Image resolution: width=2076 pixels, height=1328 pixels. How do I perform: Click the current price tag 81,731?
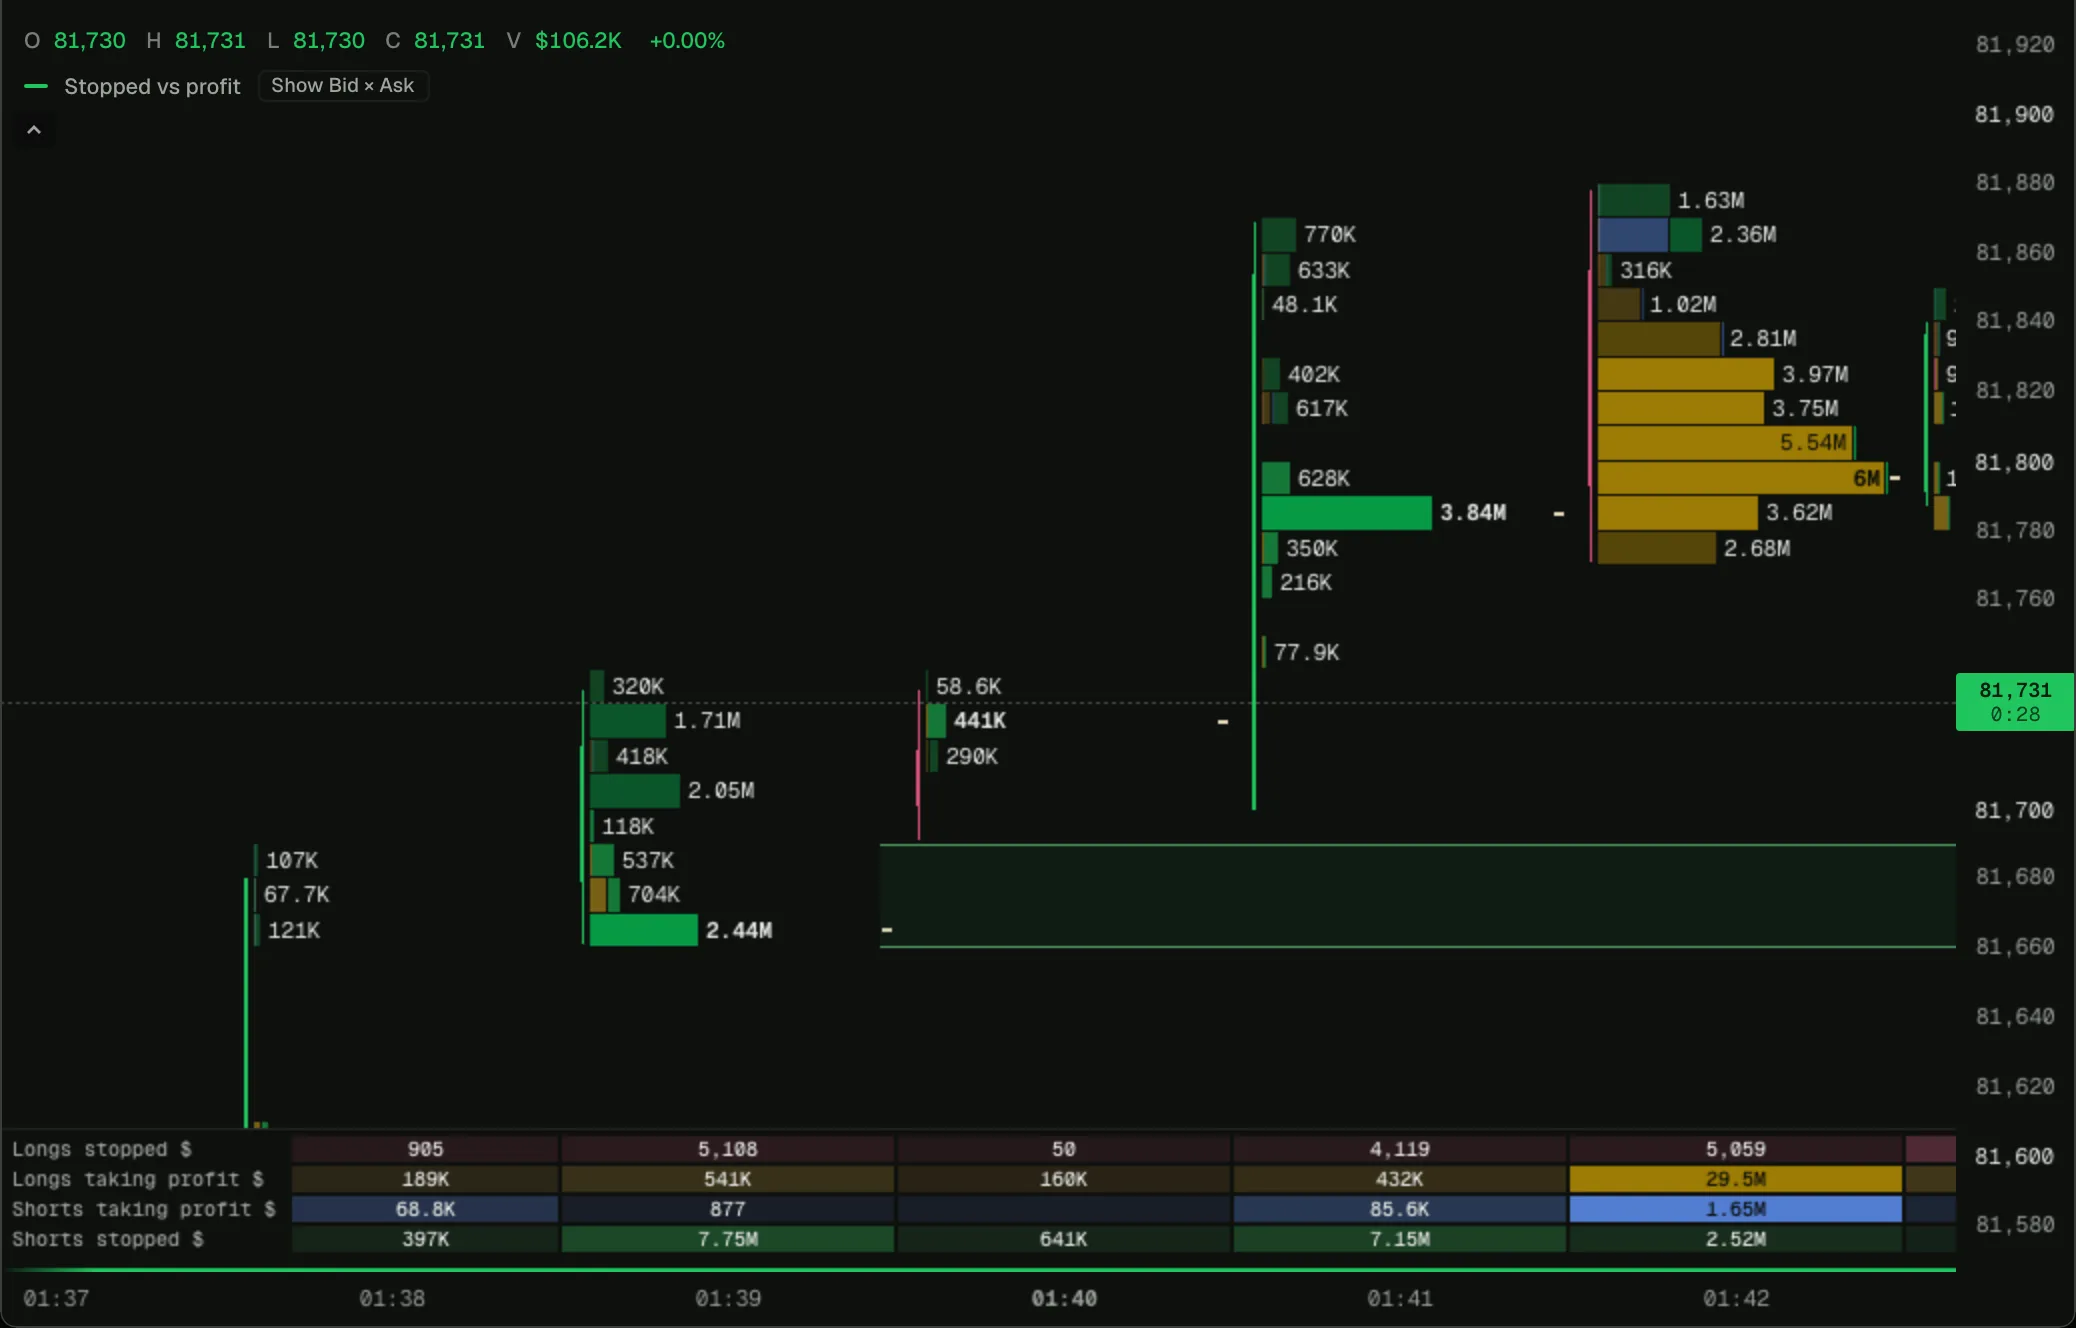click(x=2014, y=702)
